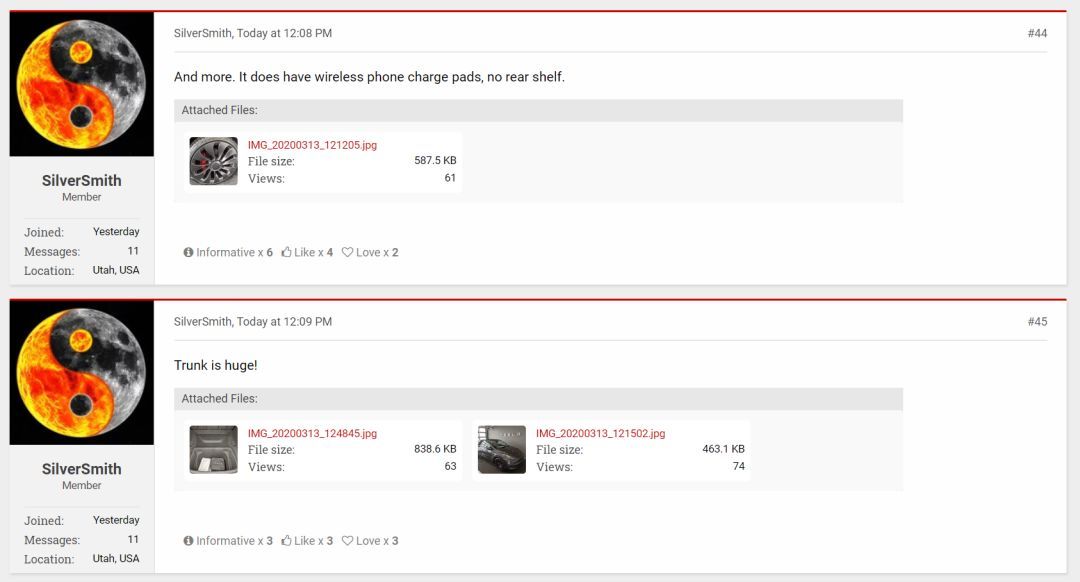Click the Love heart icon on post #44
Viewport: 1080px width, 582px height.
coord(348,252)
